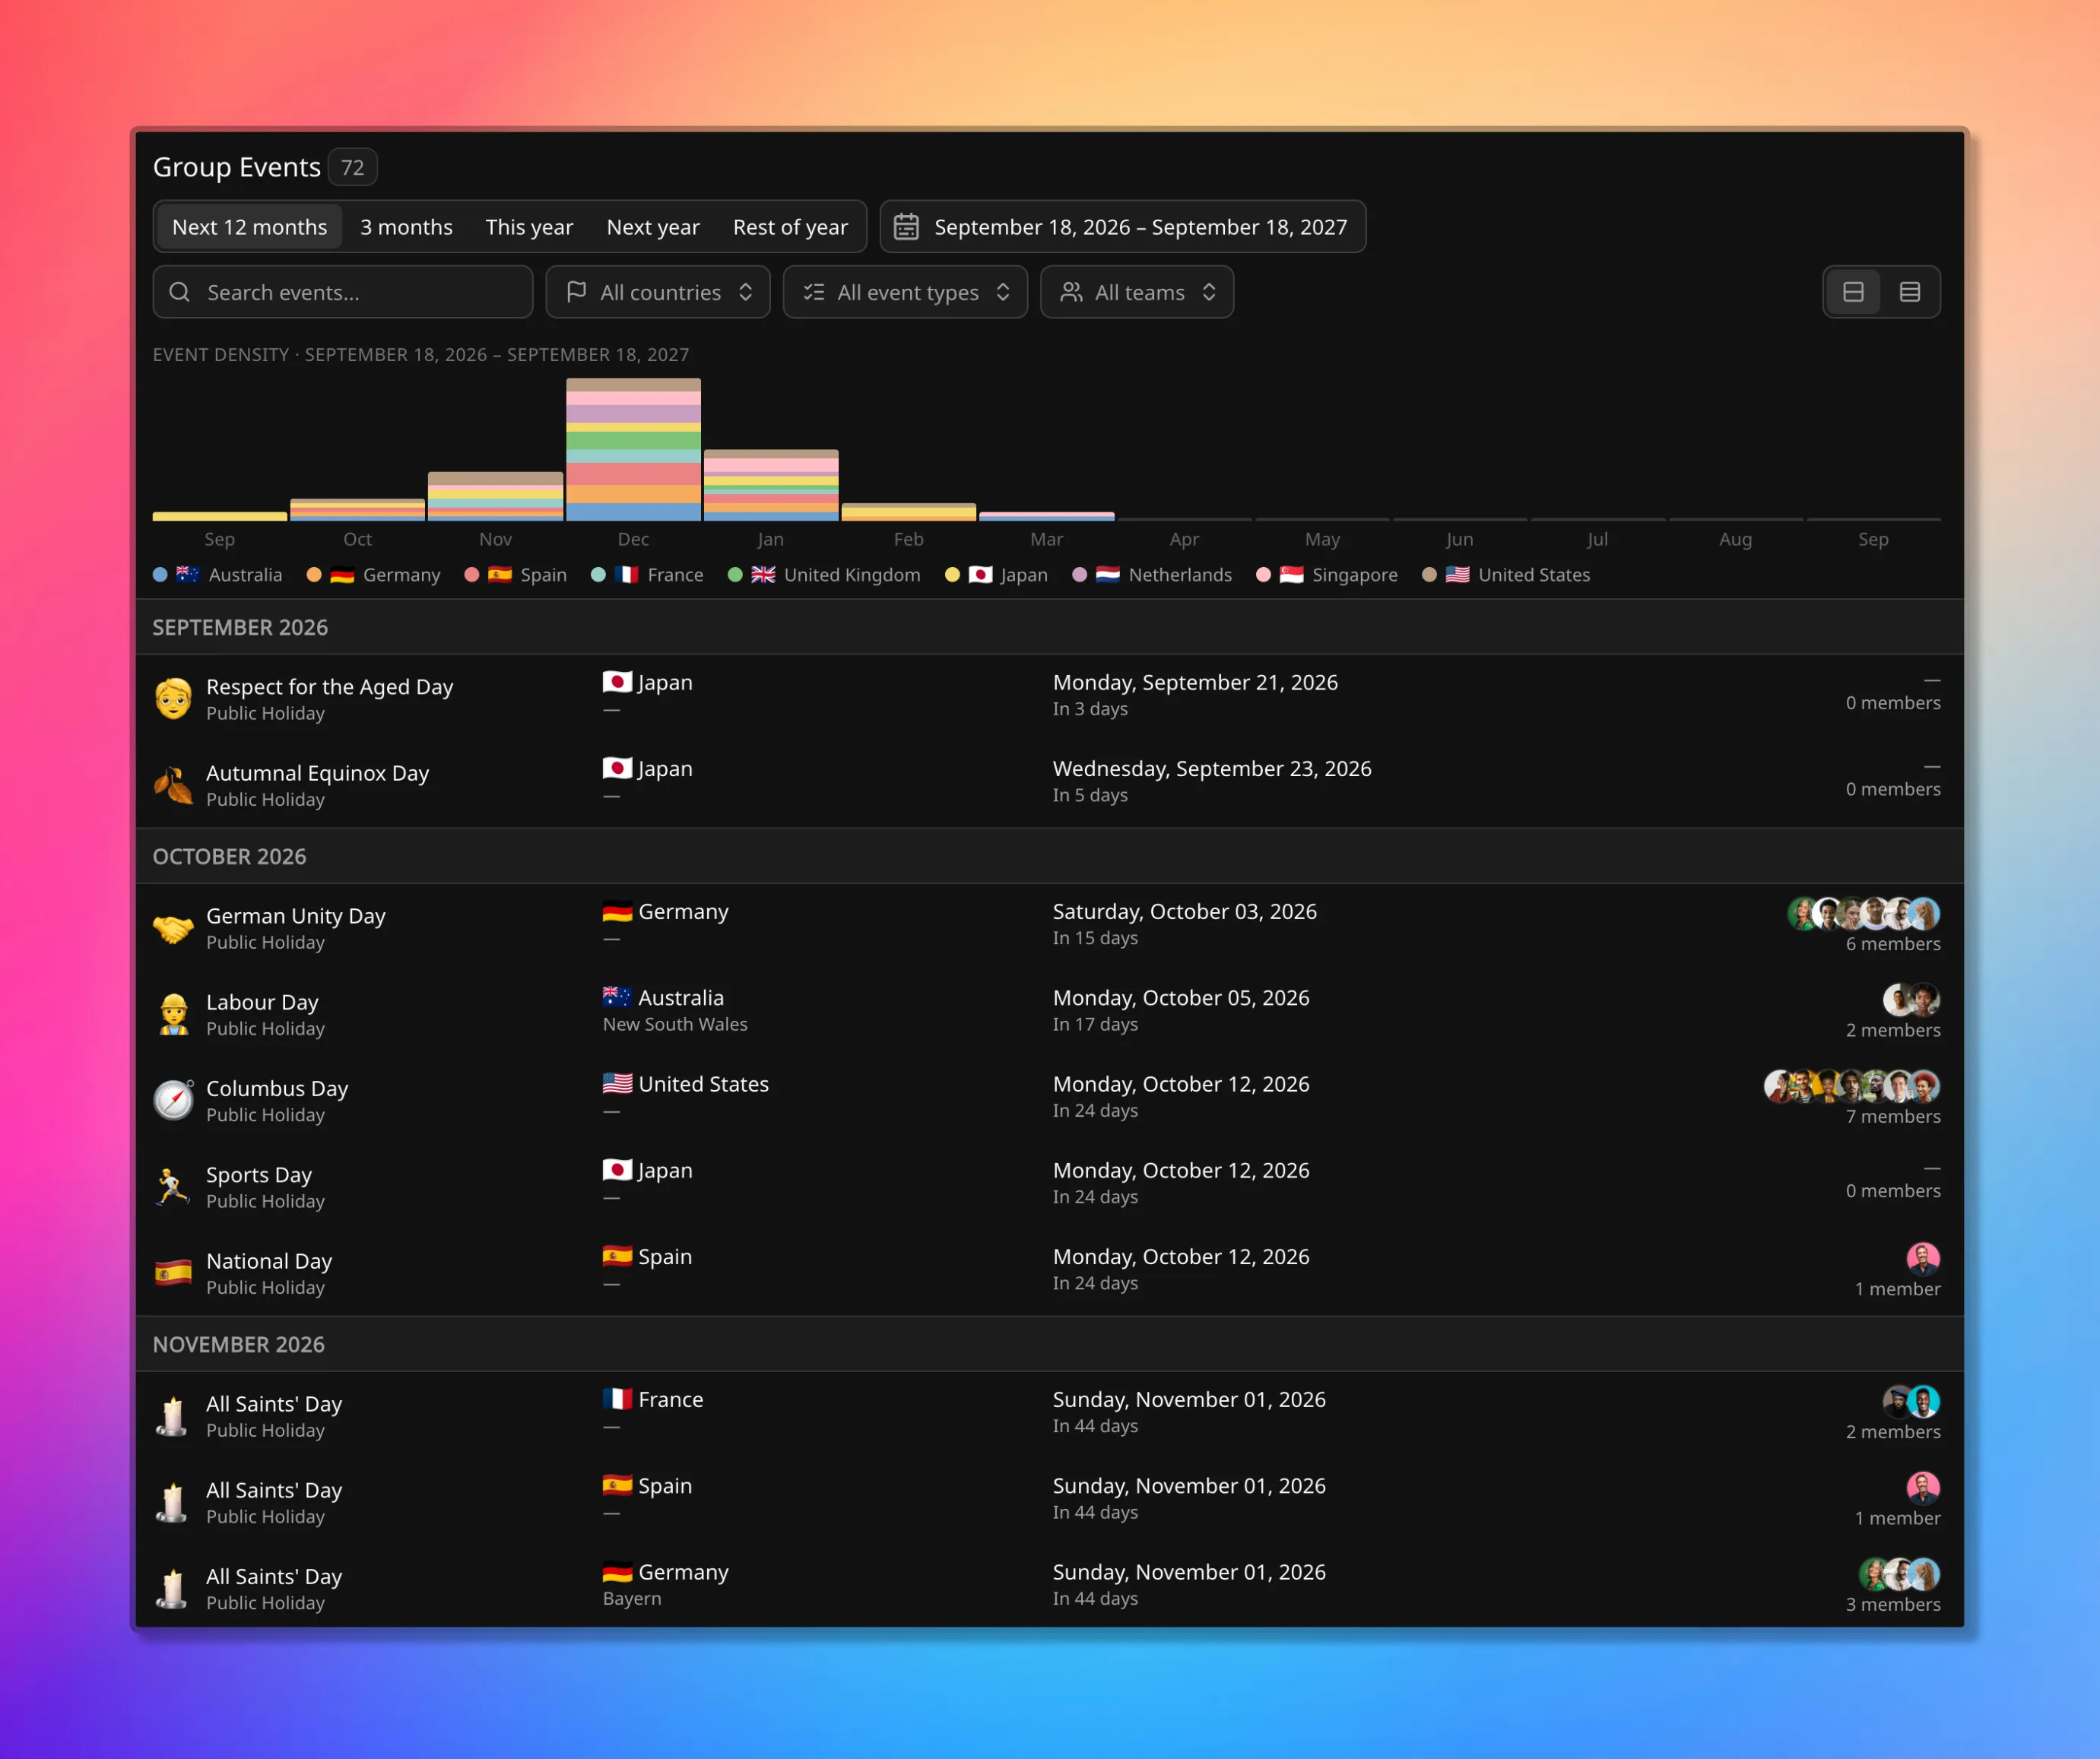Click the Australia flag in Labour Day row
Image resolution: width=2100 pixels, height=1759 pixels.
617,997
